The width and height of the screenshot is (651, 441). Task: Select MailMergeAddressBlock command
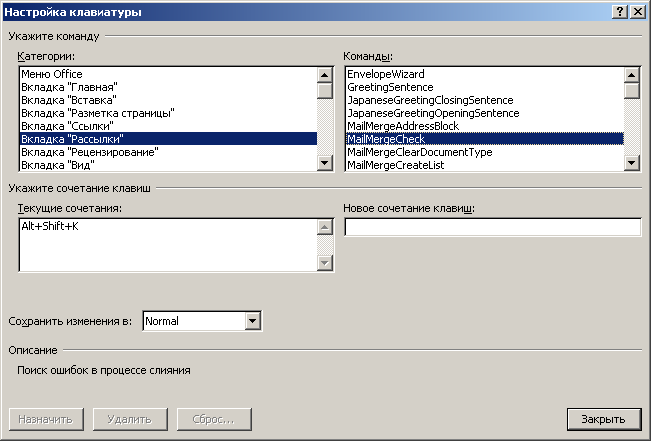point(403,126)
